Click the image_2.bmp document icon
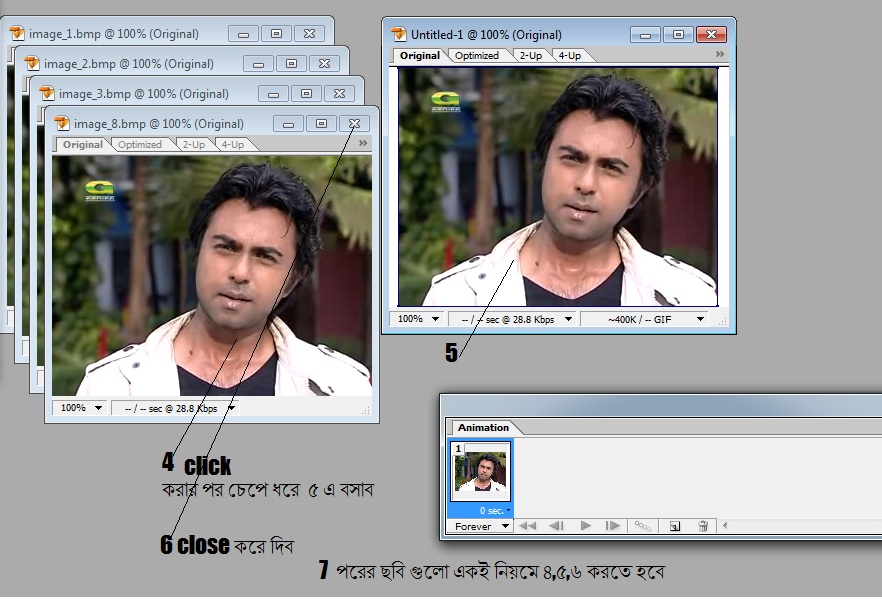 click(32, 64)
